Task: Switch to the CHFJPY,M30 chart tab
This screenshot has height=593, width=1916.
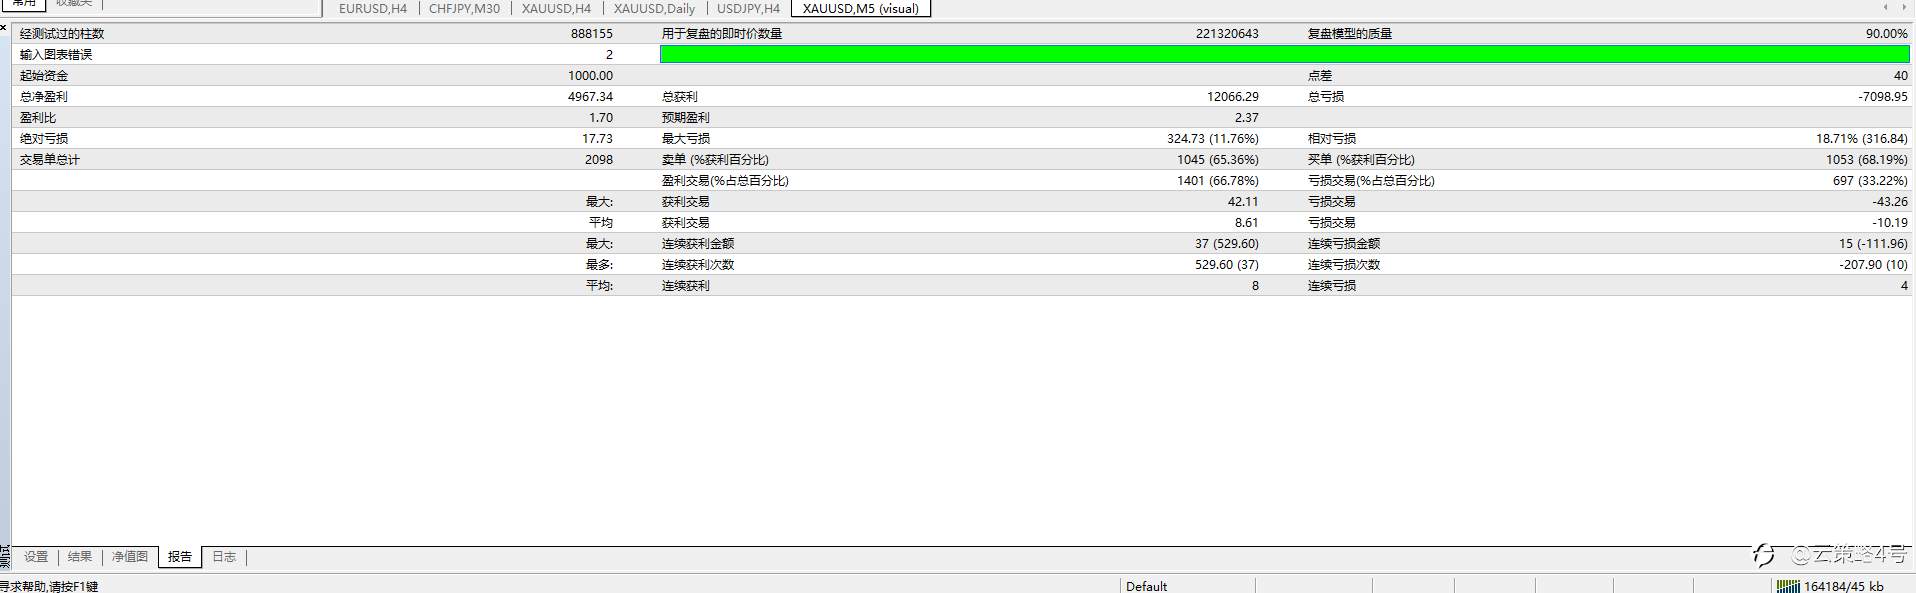Action: pos(464,8)
